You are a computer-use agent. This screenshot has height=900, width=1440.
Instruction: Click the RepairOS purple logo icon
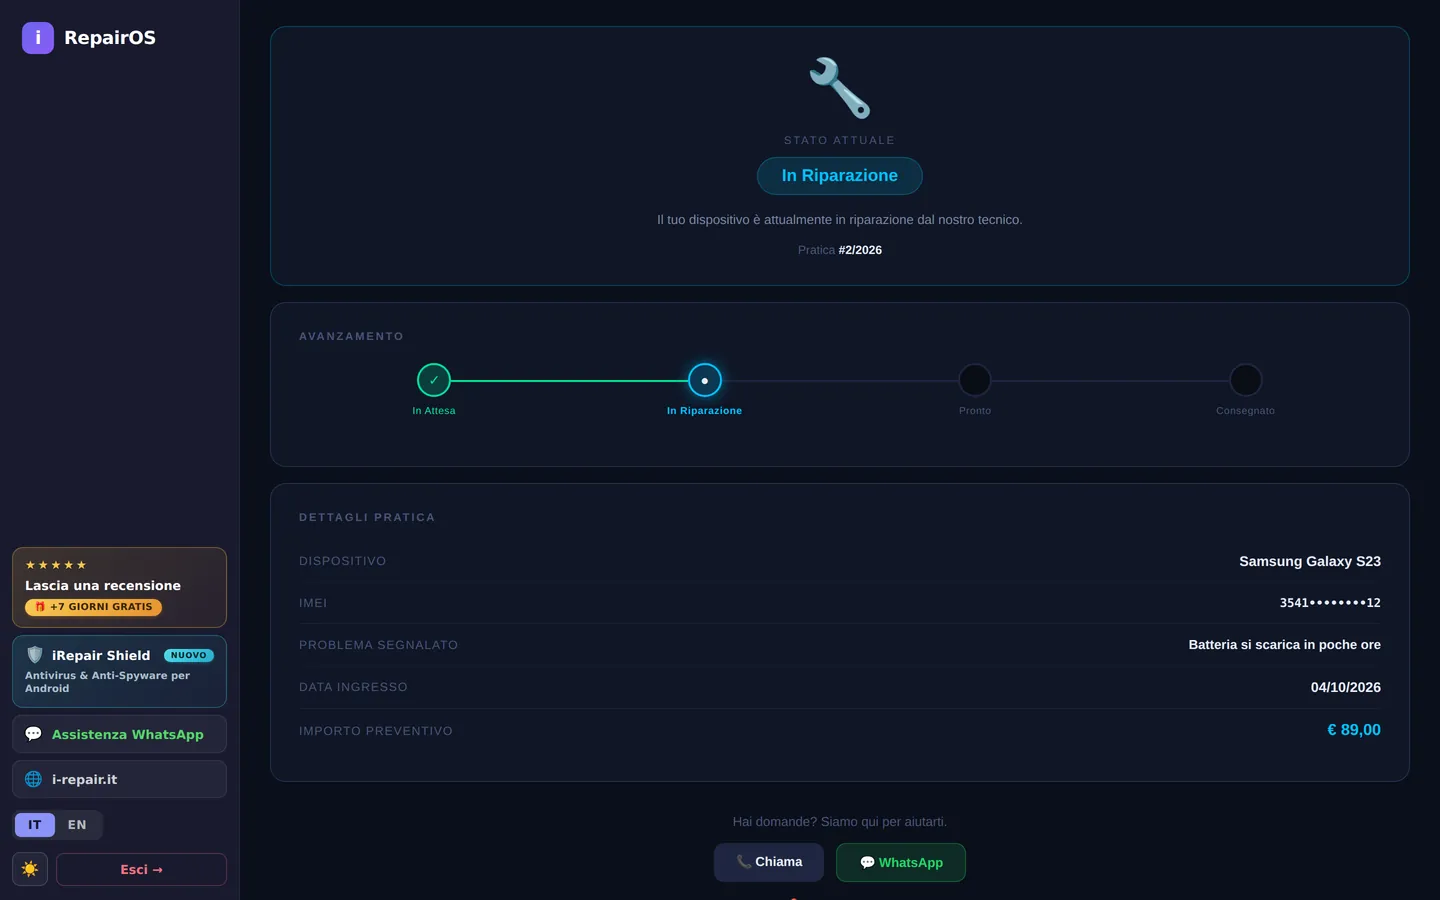(38, 38)
